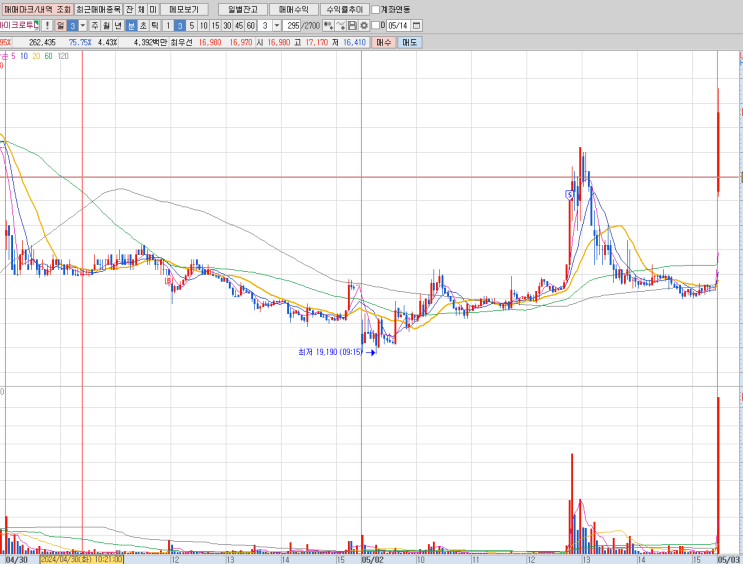The height and width of the screenshot is (564, 743).
Task: Click the 4,392백만 trading value text
Action: point(150,42)
